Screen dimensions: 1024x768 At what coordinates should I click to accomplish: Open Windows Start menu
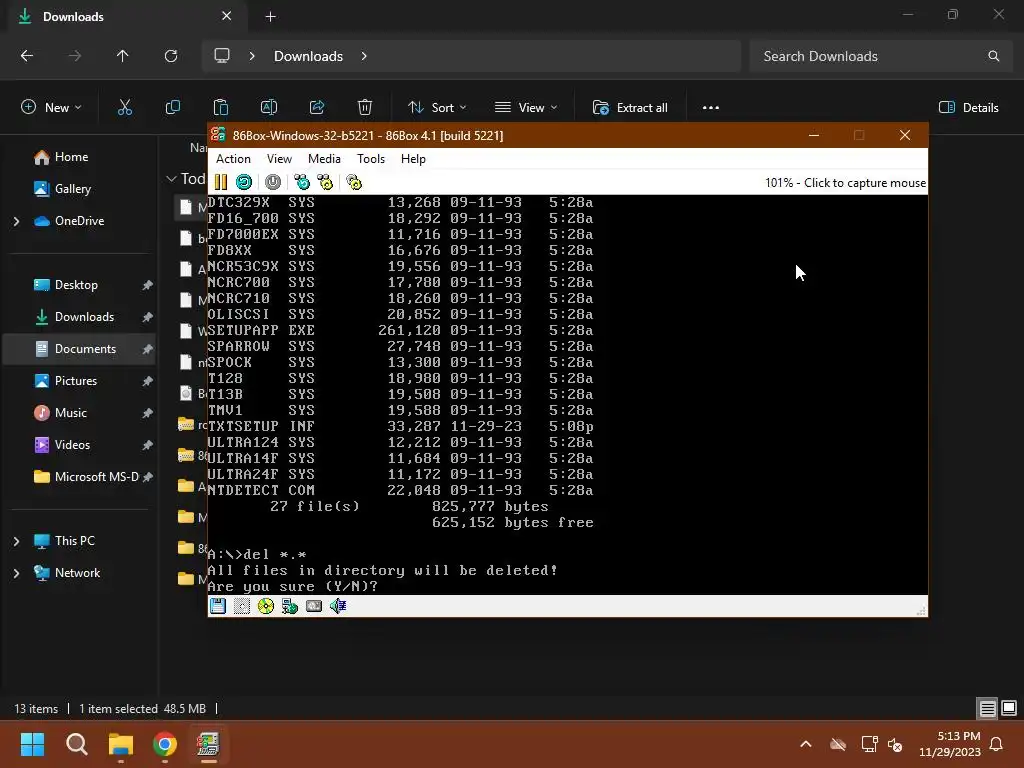32,744
